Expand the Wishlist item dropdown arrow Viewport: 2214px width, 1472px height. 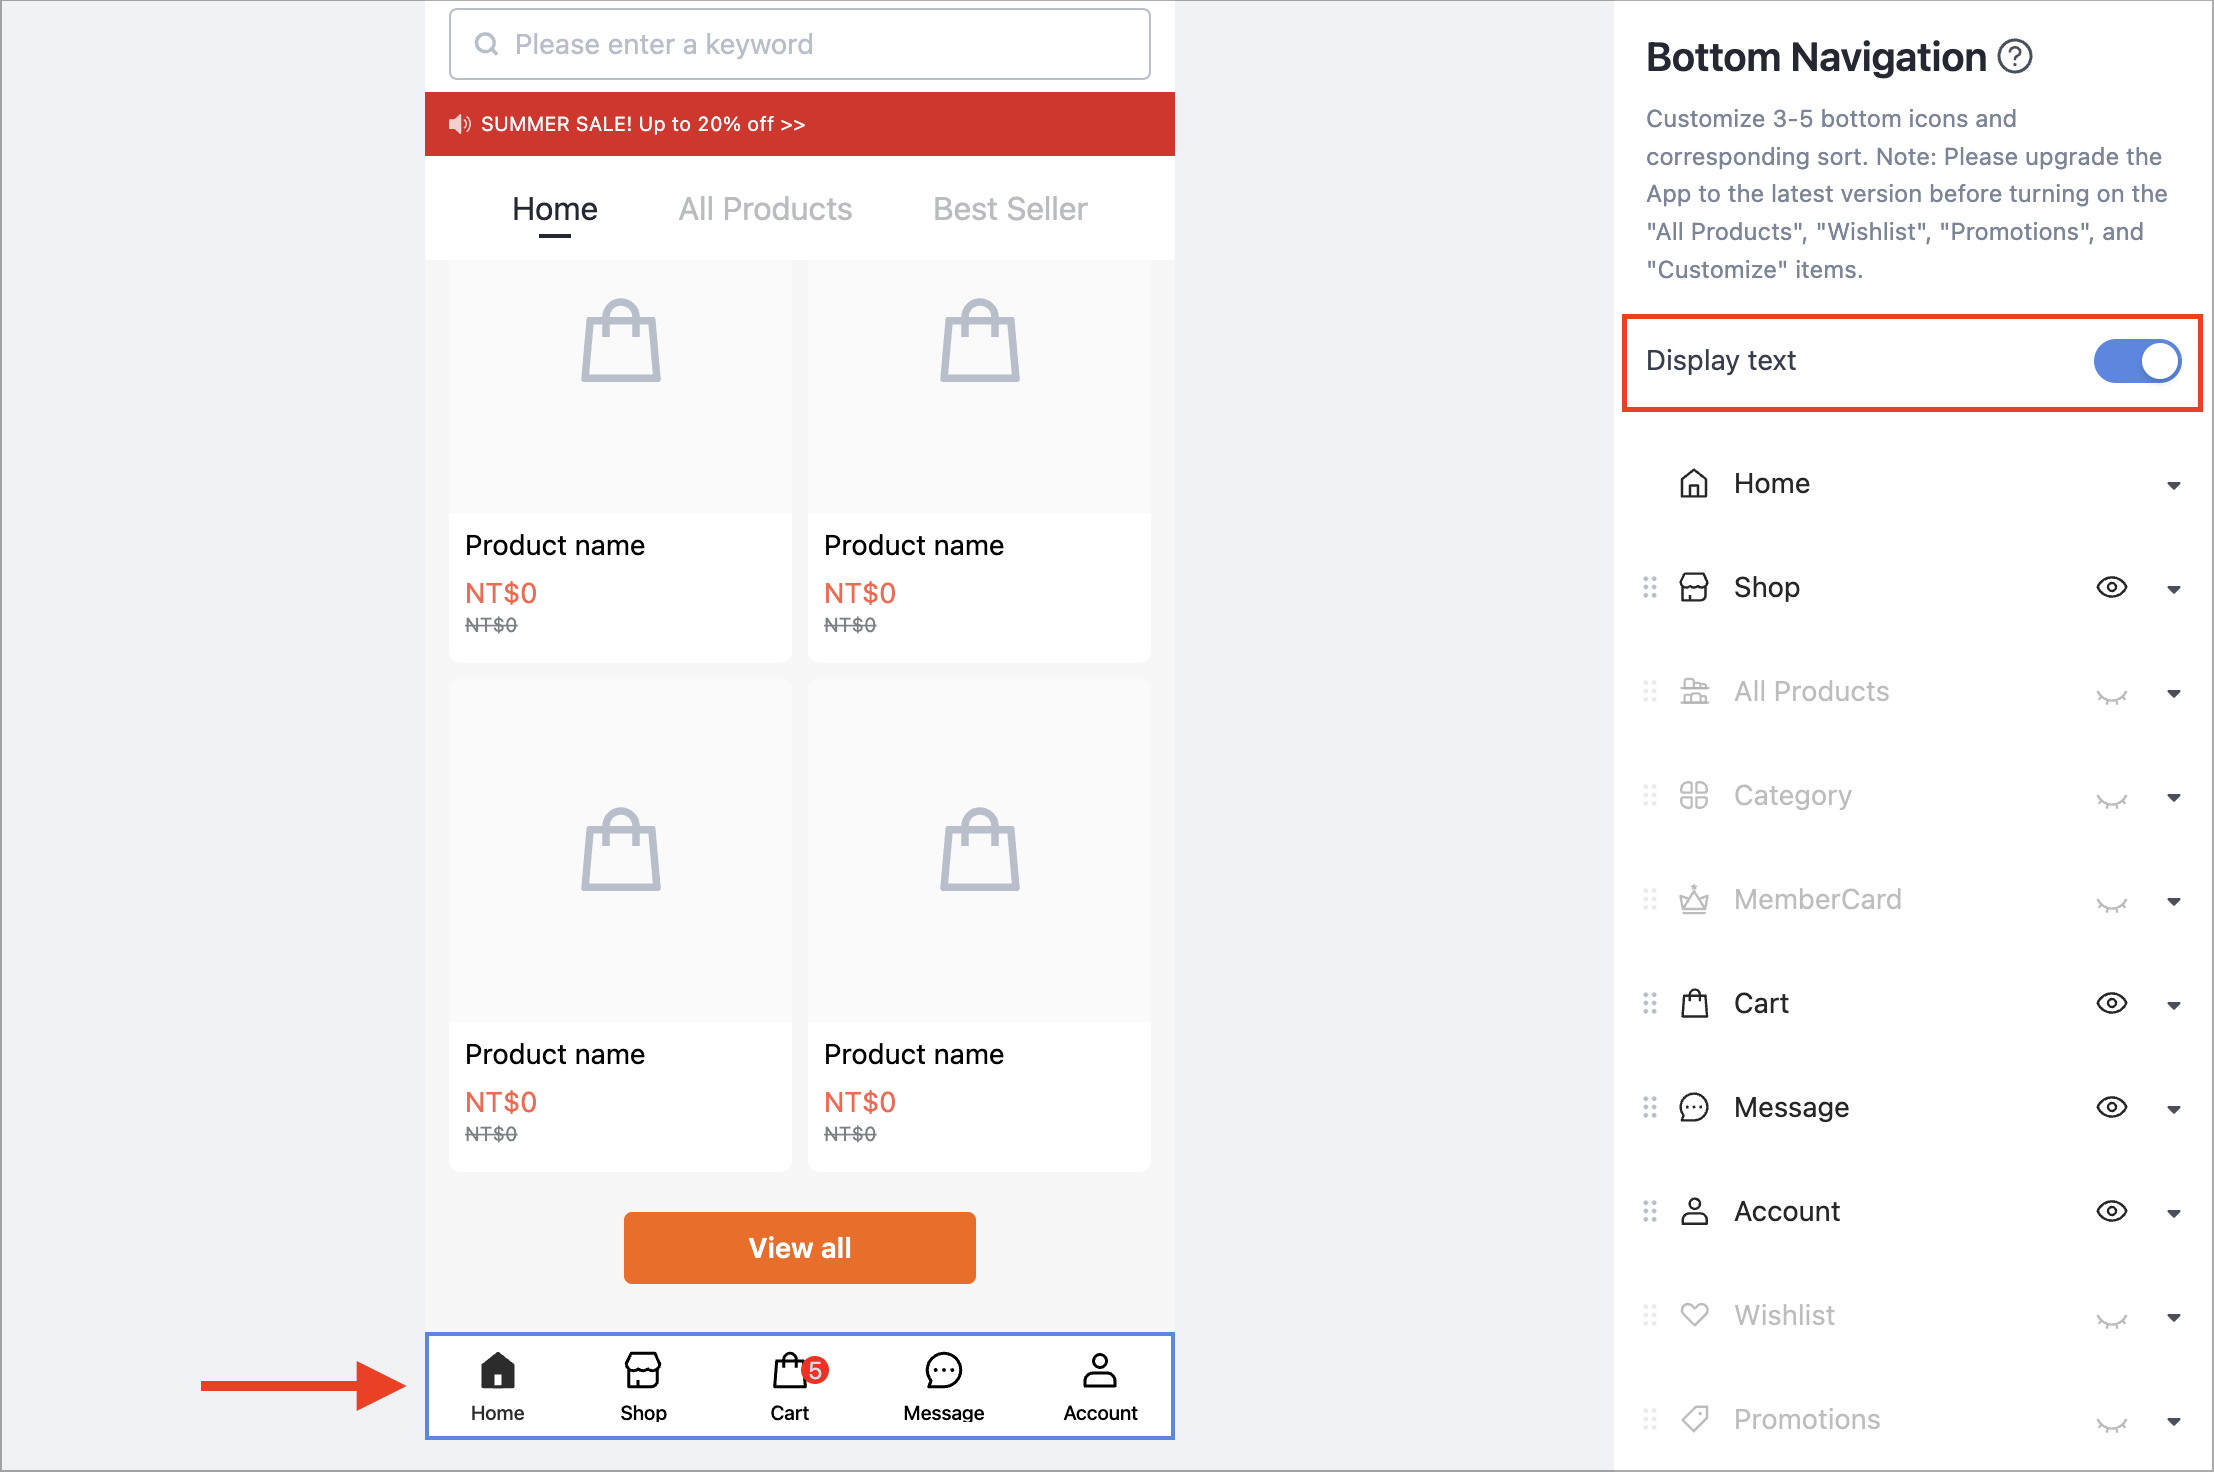(2173, 1317)
